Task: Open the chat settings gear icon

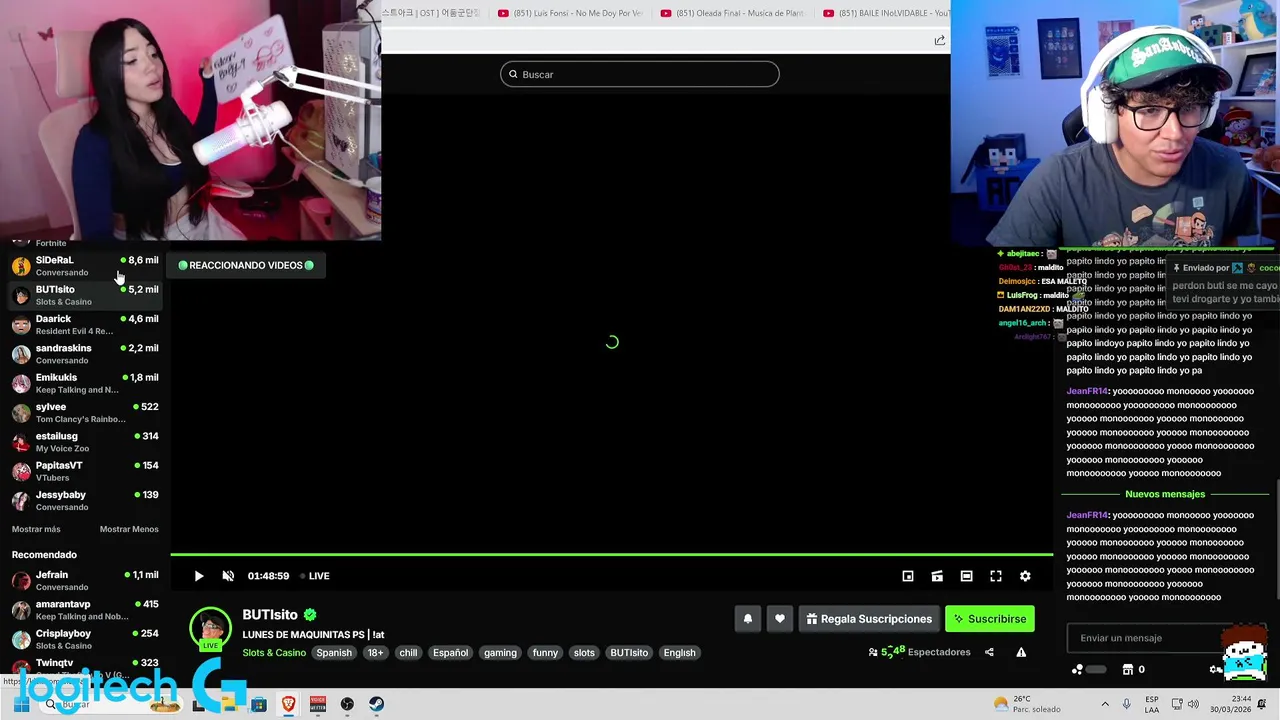Action: (1216, 669)
